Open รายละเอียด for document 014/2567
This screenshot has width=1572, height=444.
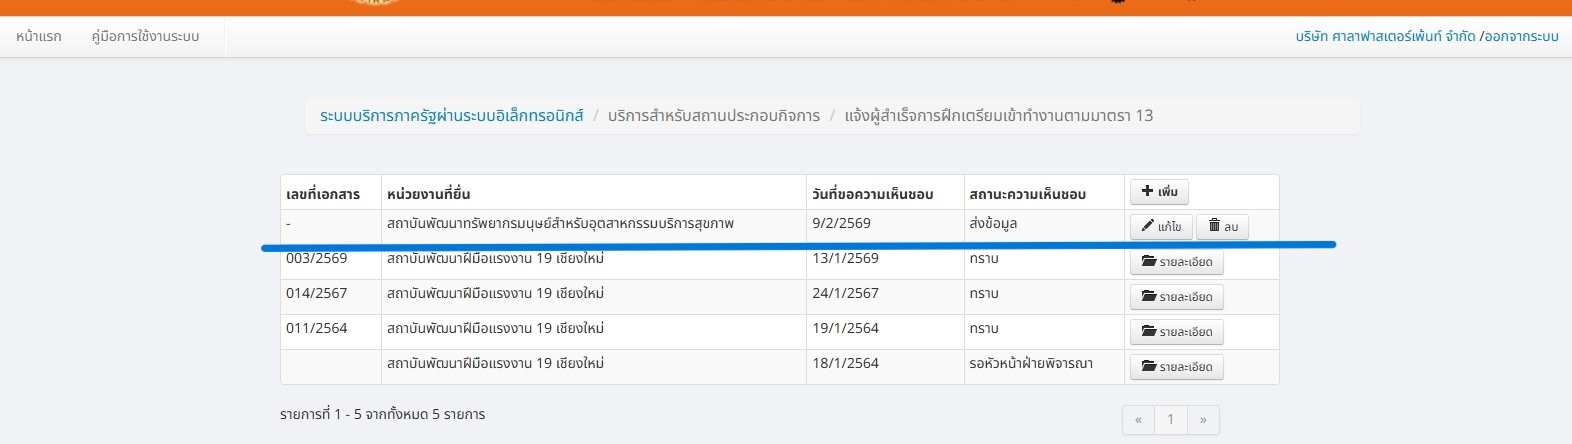1176,297
